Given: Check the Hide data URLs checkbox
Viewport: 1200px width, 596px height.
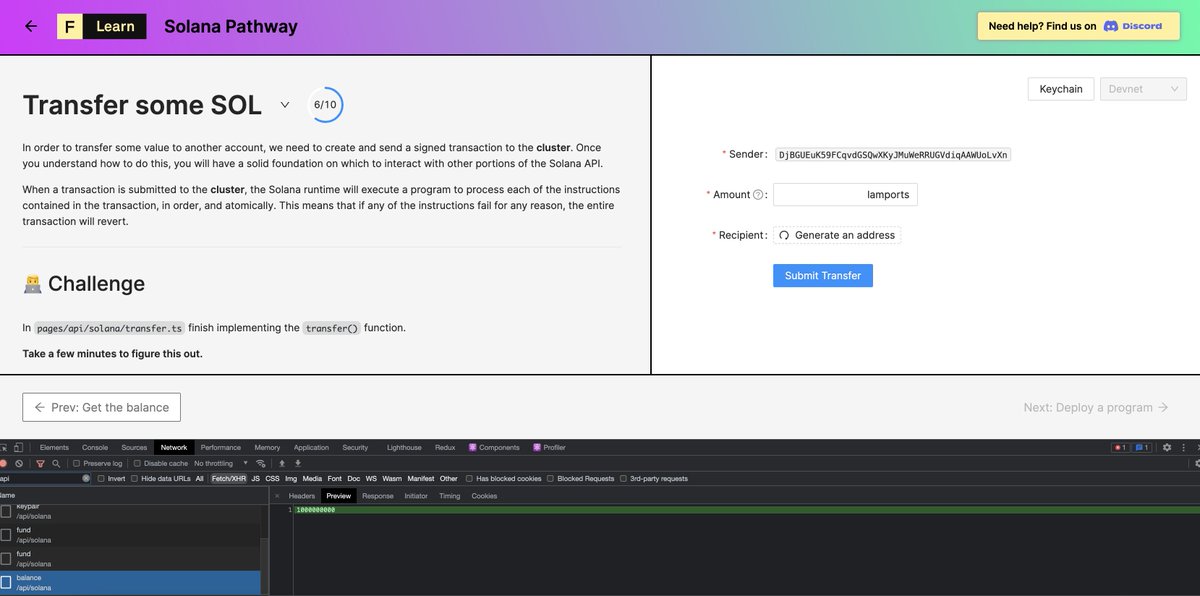Looking at the screenshot, I should tap(134, 479).
